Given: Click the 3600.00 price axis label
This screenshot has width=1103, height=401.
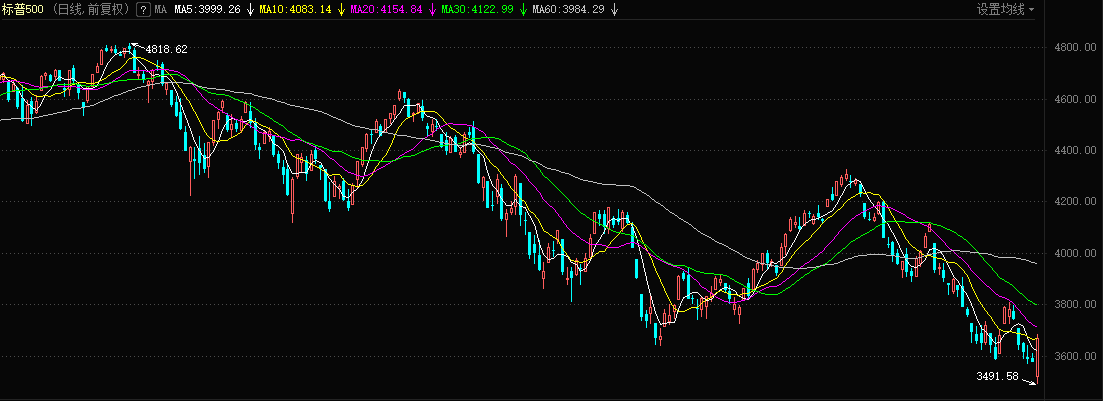Looking at the screenshot, I should tap(1075, 357).
